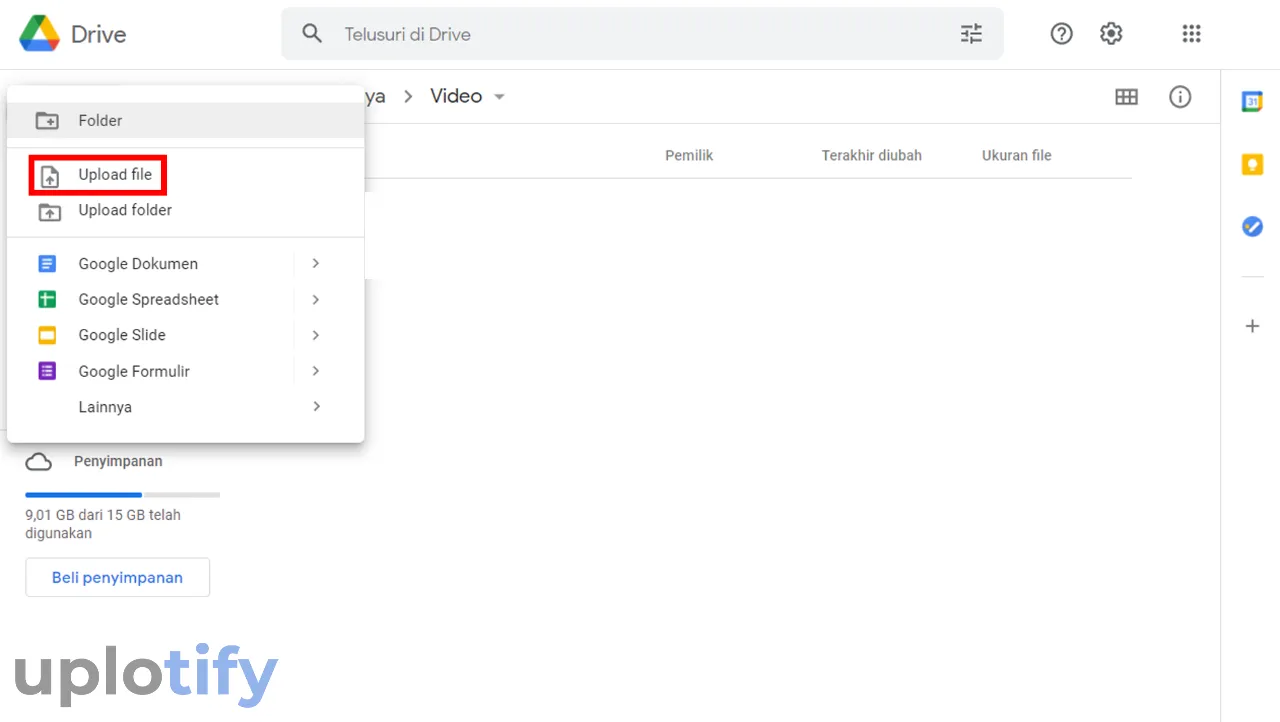Click the storage usage progress bar

click(122, 494)
